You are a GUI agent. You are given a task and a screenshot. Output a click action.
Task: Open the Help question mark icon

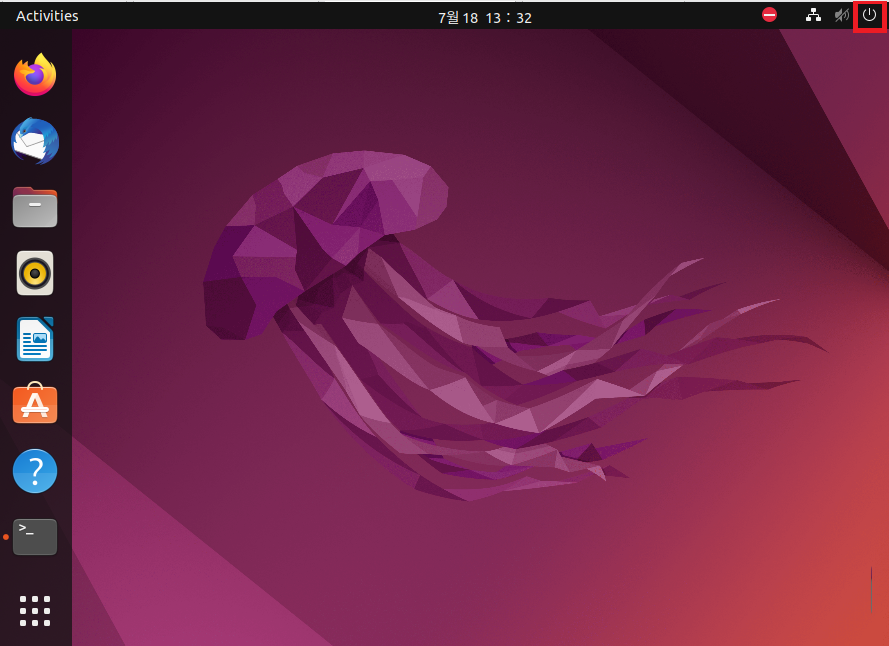35,471
